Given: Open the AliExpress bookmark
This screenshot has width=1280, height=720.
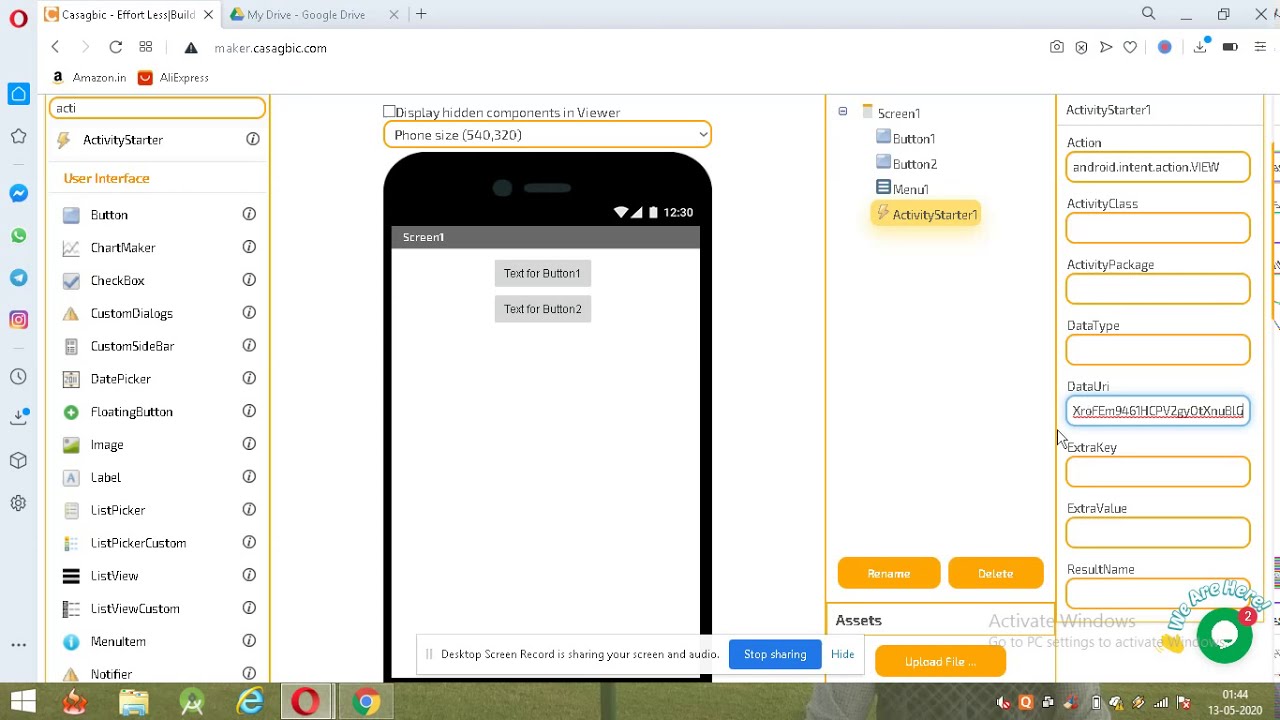Looking at the screenshot, I should 174,78.
